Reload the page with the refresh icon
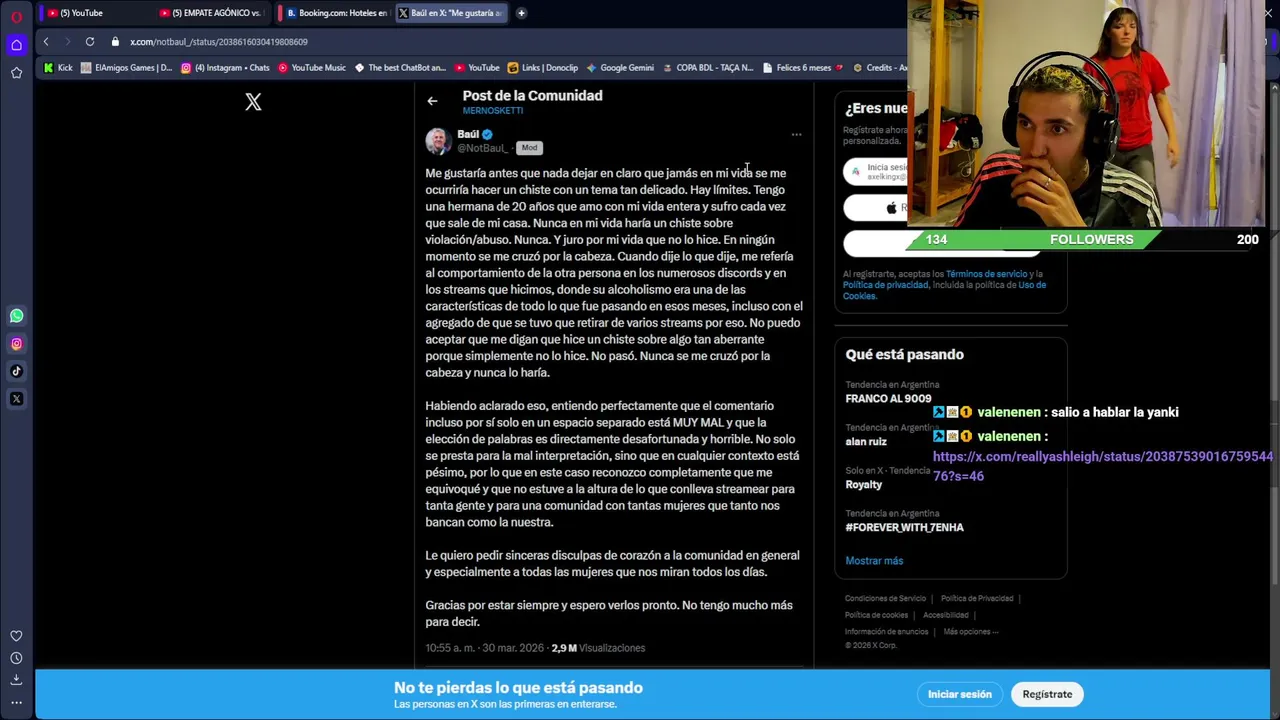This screenshot has height=720, width=1280. [x=90, y=42]
